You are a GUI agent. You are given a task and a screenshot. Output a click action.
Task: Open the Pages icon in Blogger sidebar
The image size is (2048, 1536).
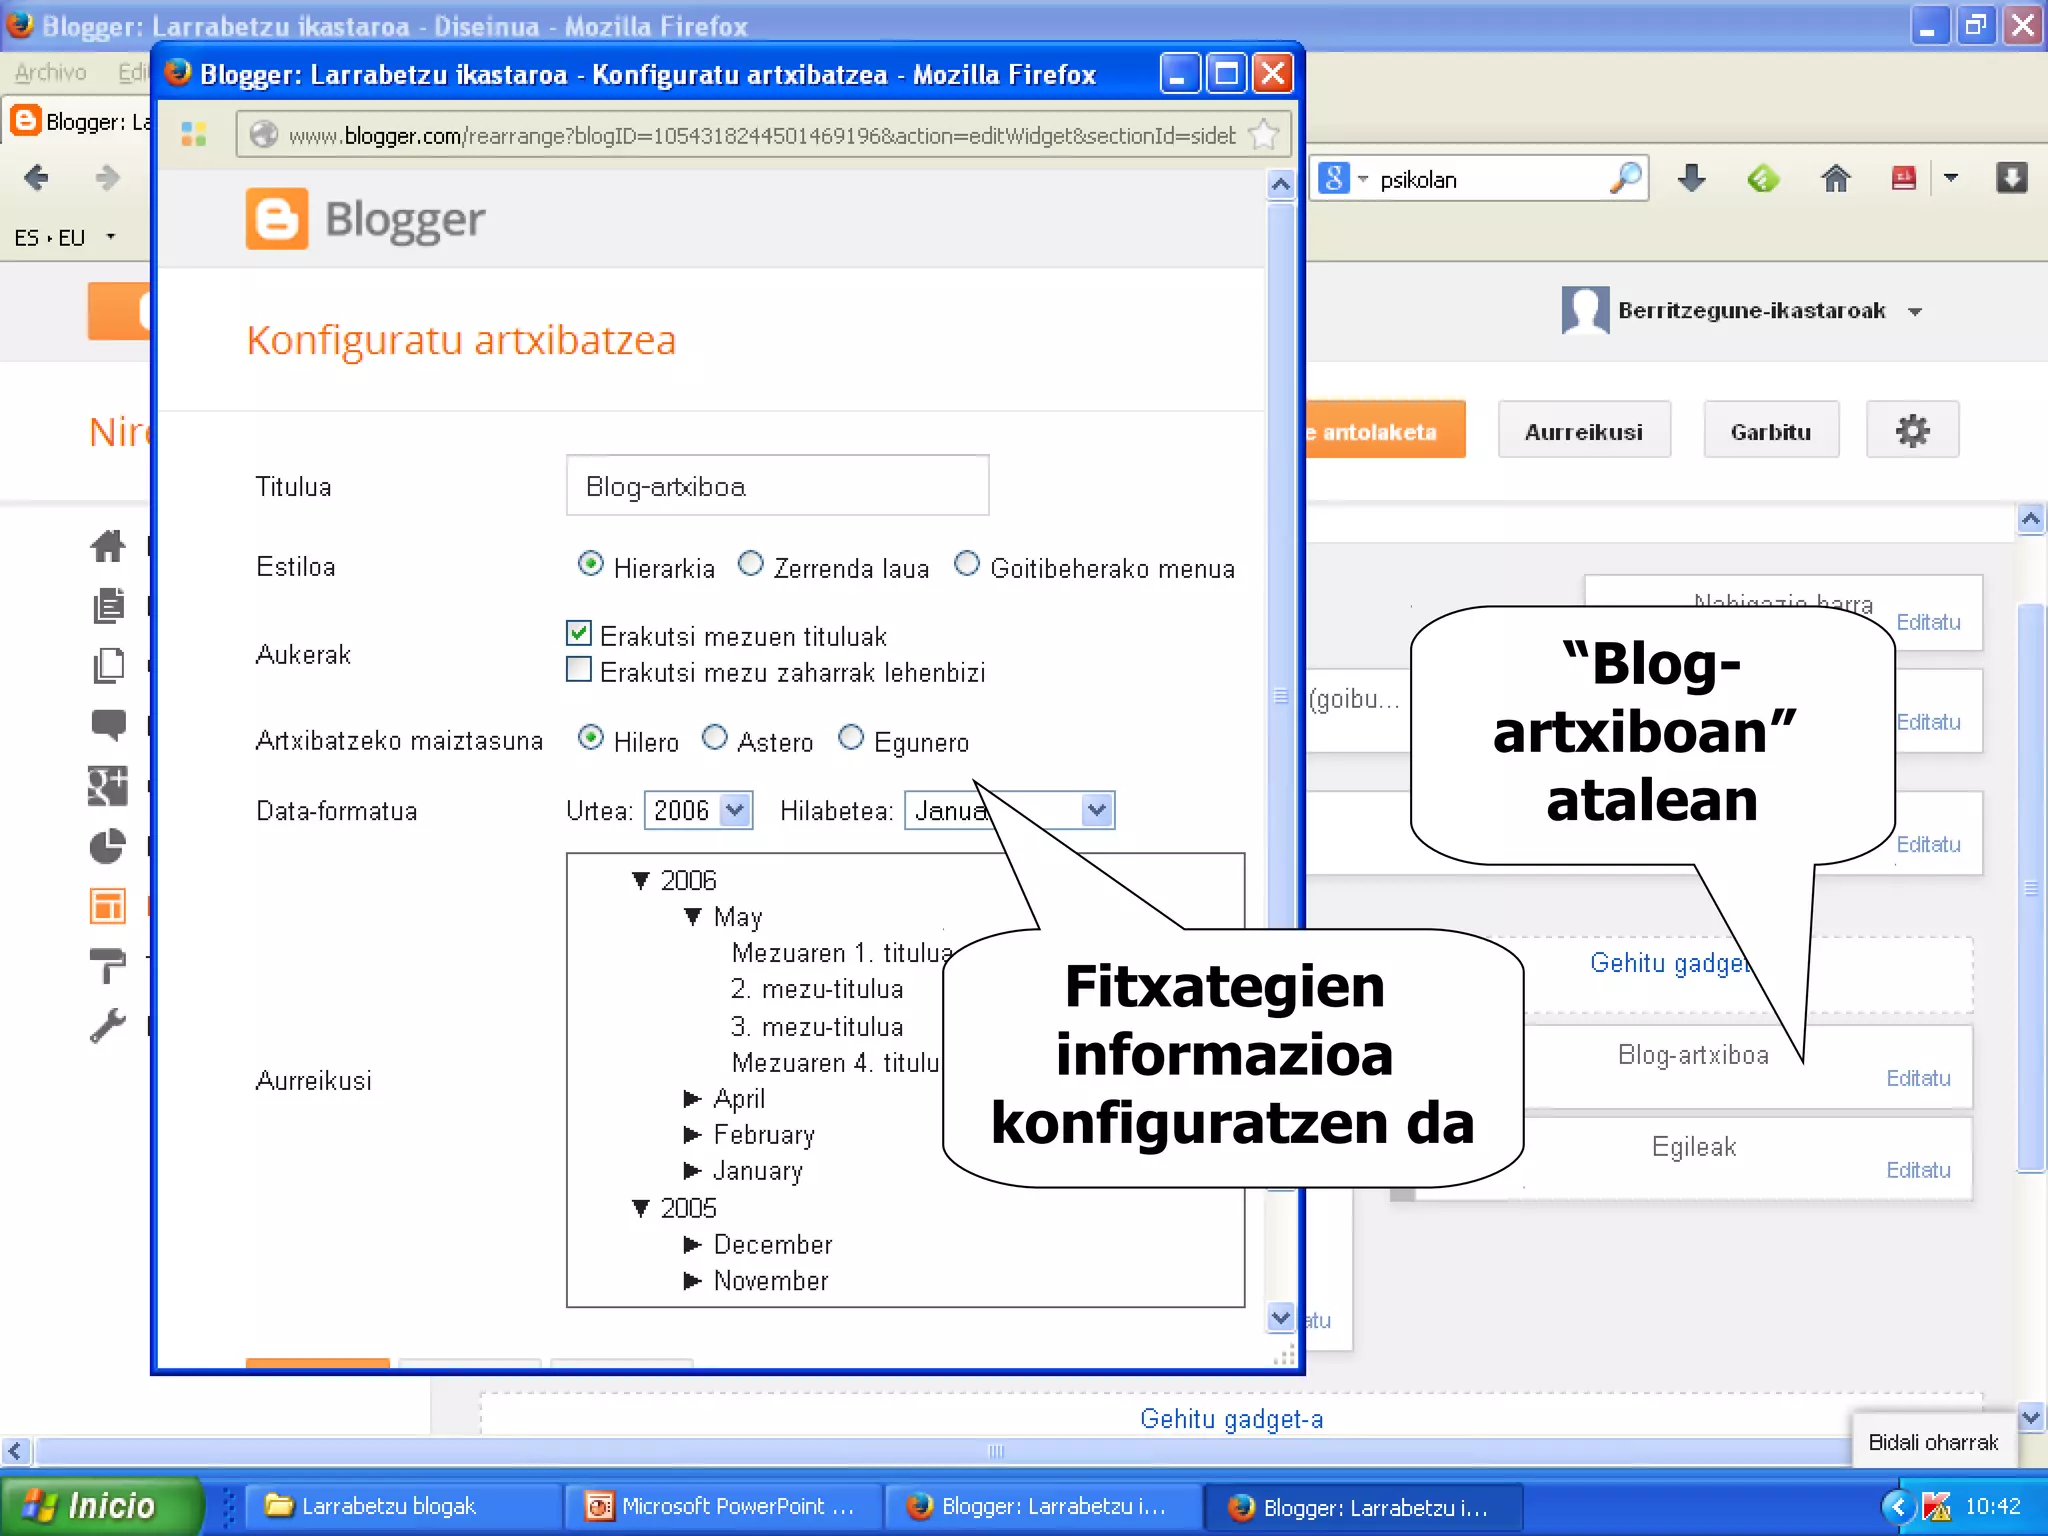coord(108,666)
